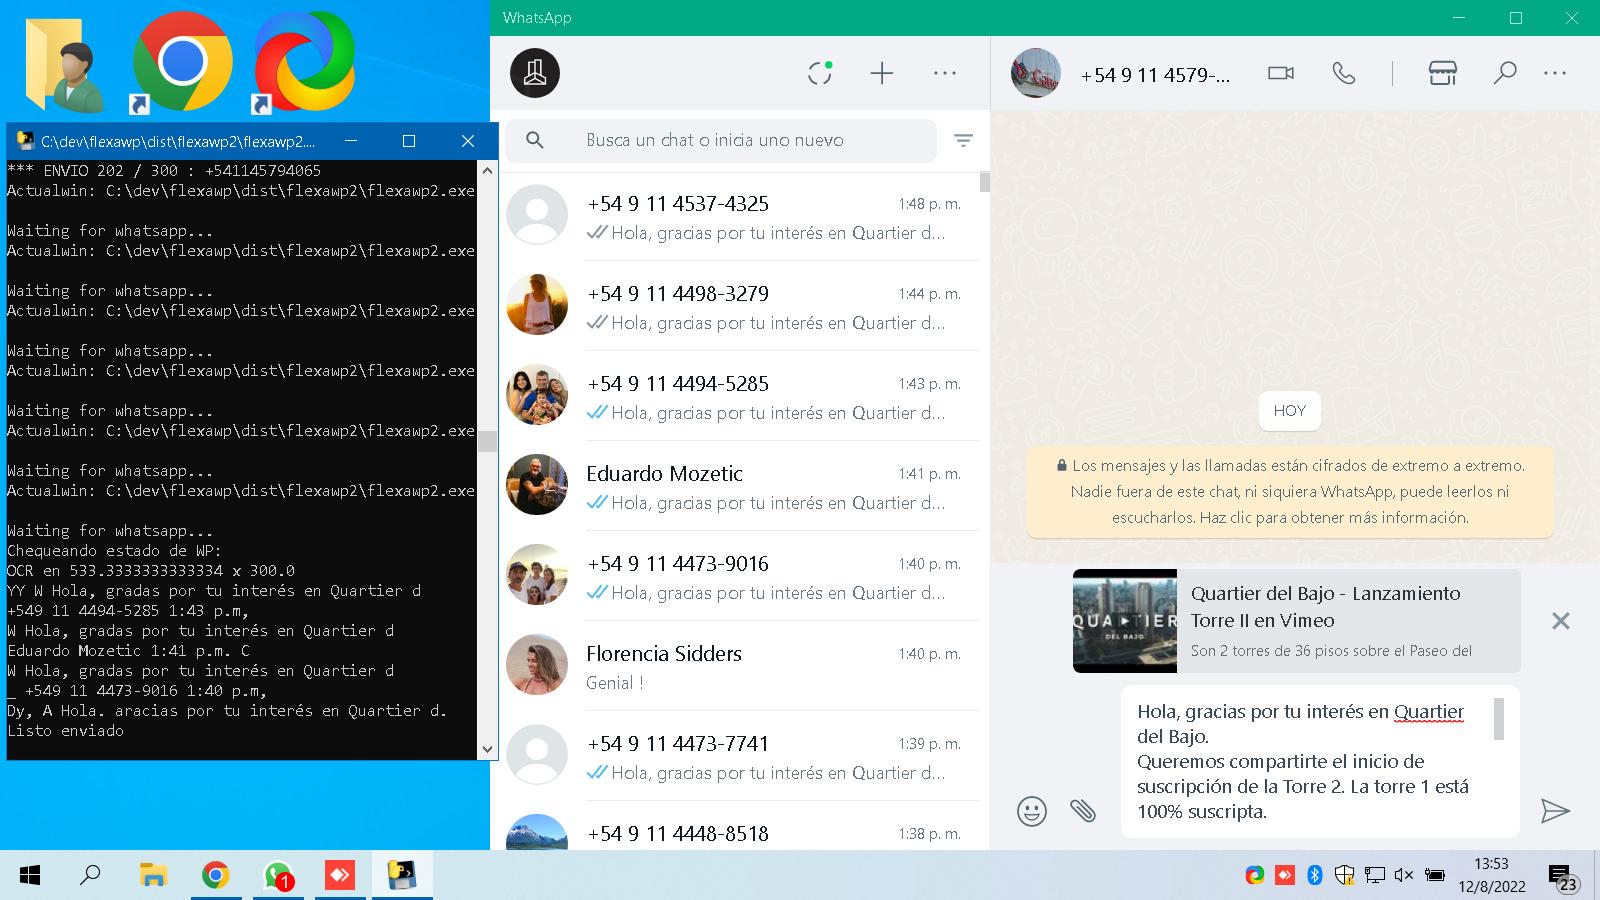Open Florencia Sidders conversation

(740, 667)
